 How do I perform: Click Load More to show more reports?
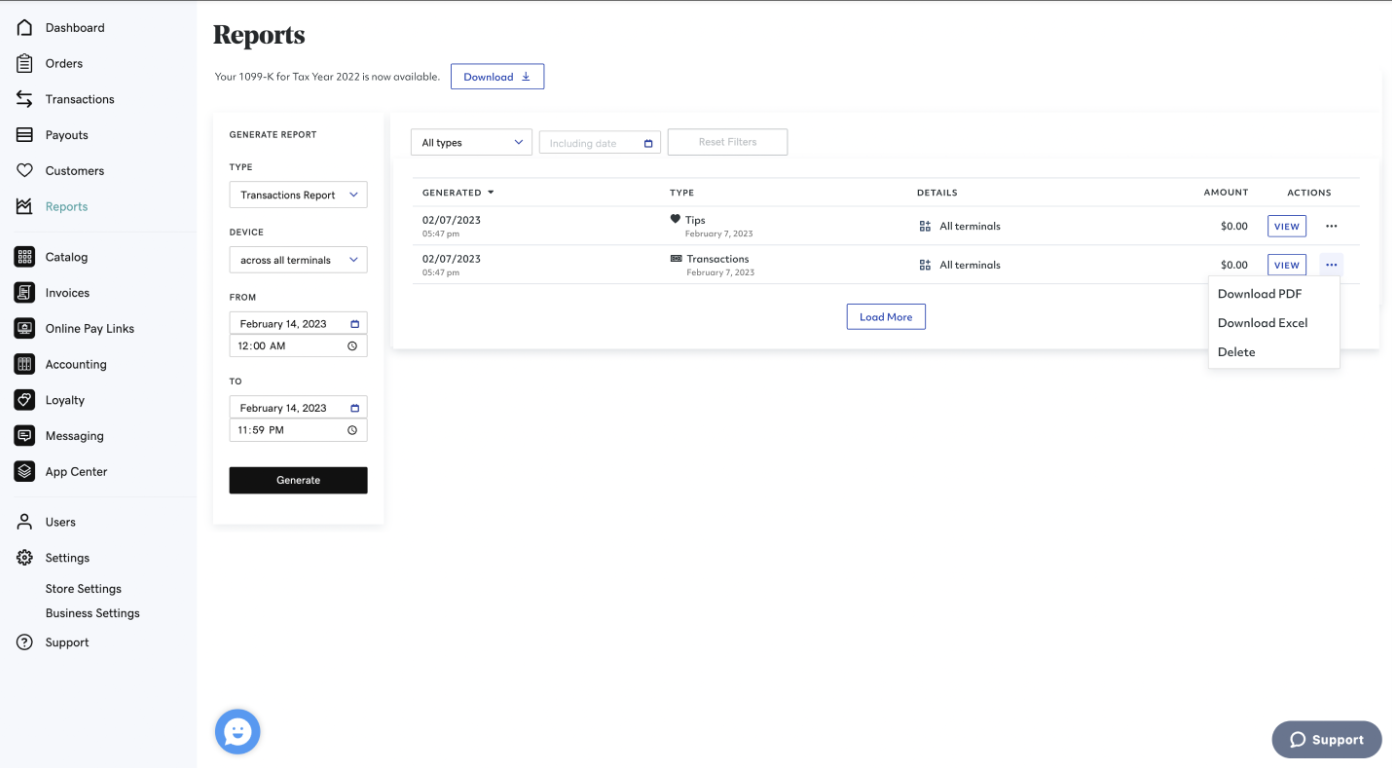(x=885, y=316)
